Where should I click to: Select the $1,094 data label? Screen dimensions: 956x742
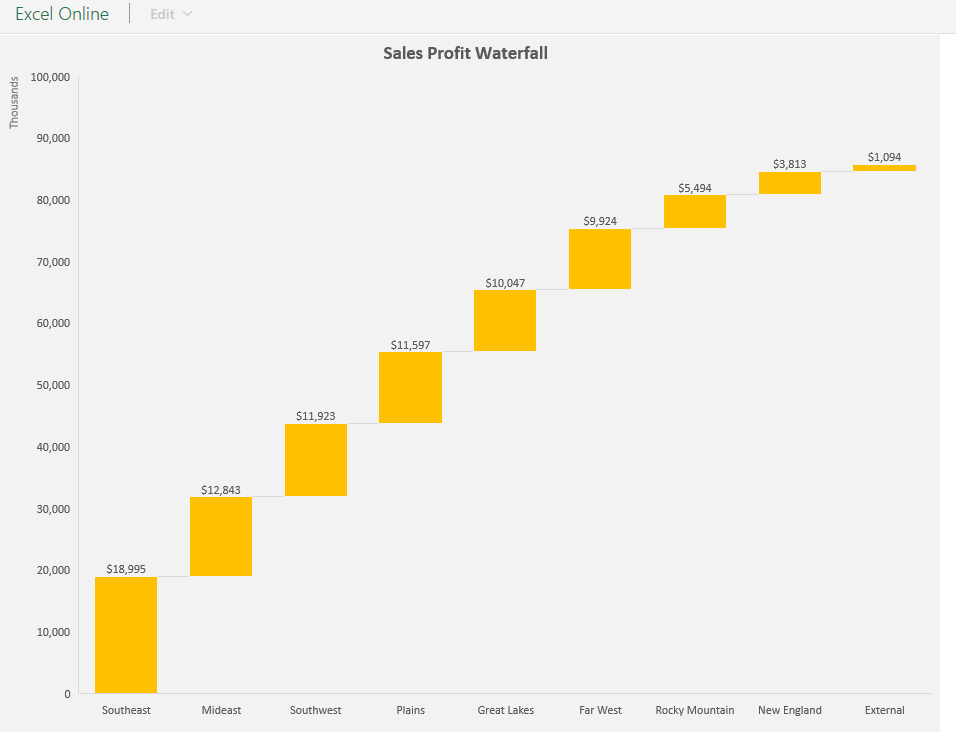coord(884,156)
